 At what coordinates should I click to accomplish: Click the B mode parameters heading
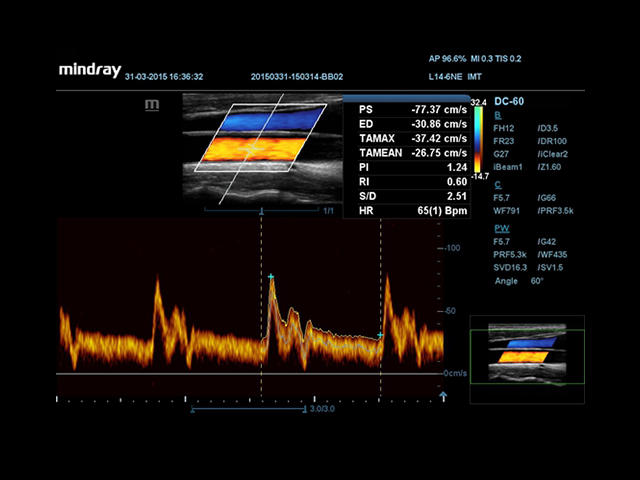click(x=498, y=115)
